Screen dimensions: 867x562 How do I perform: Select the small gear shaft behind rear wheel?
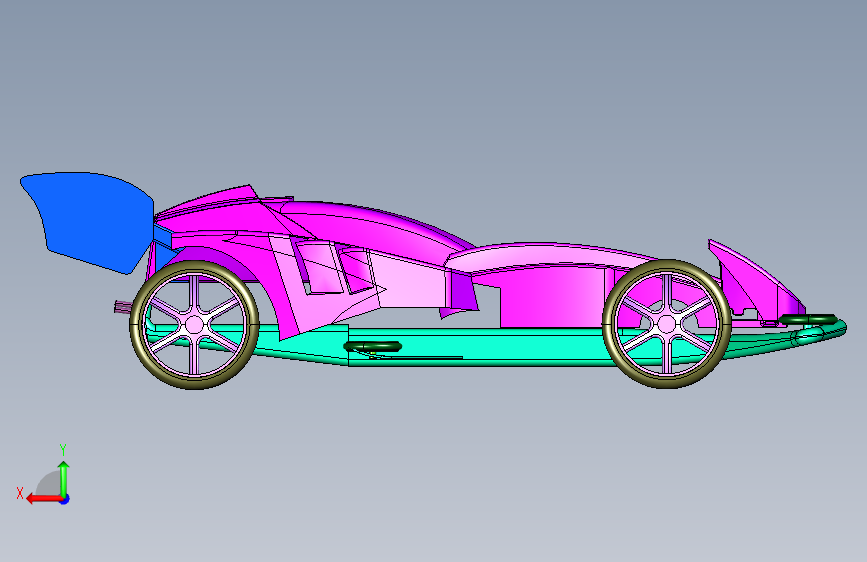[123, 307]
